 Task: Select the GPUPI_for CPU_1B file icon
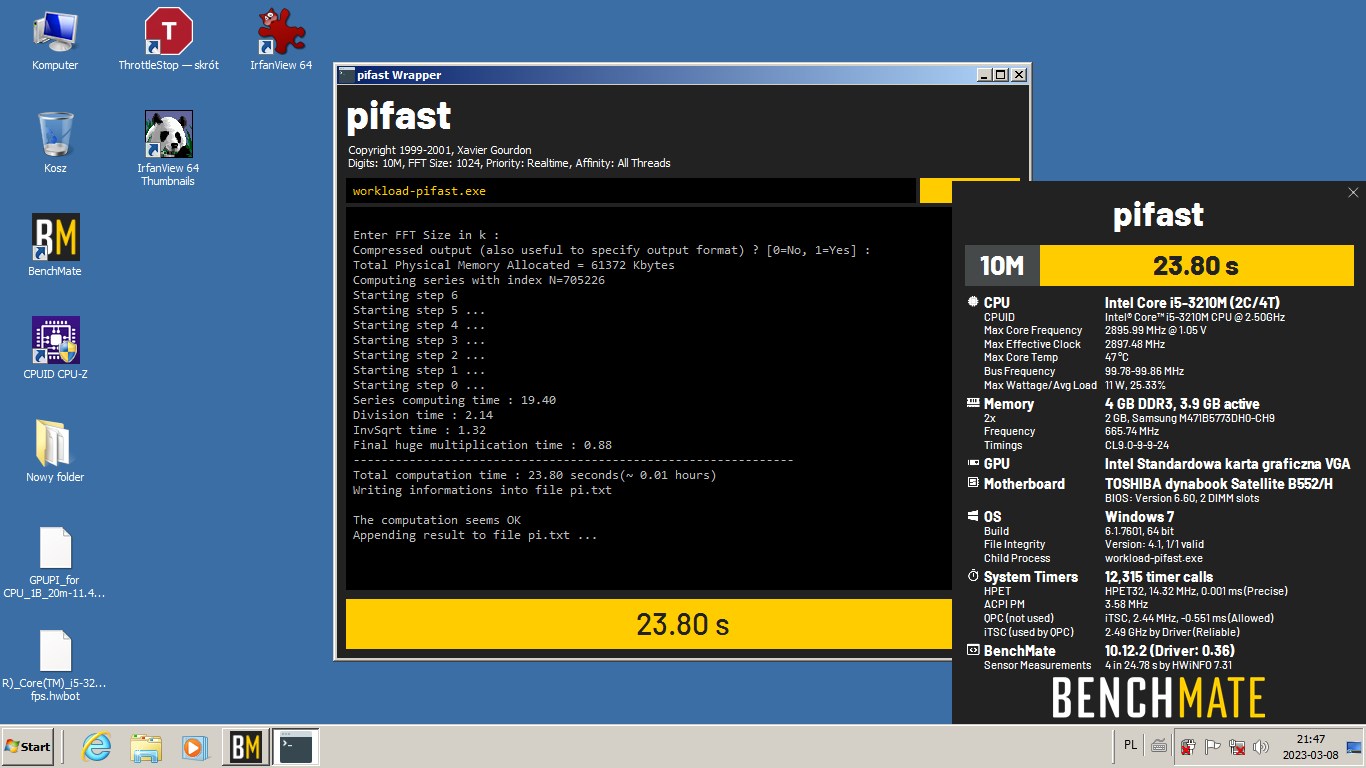[55, 563]
